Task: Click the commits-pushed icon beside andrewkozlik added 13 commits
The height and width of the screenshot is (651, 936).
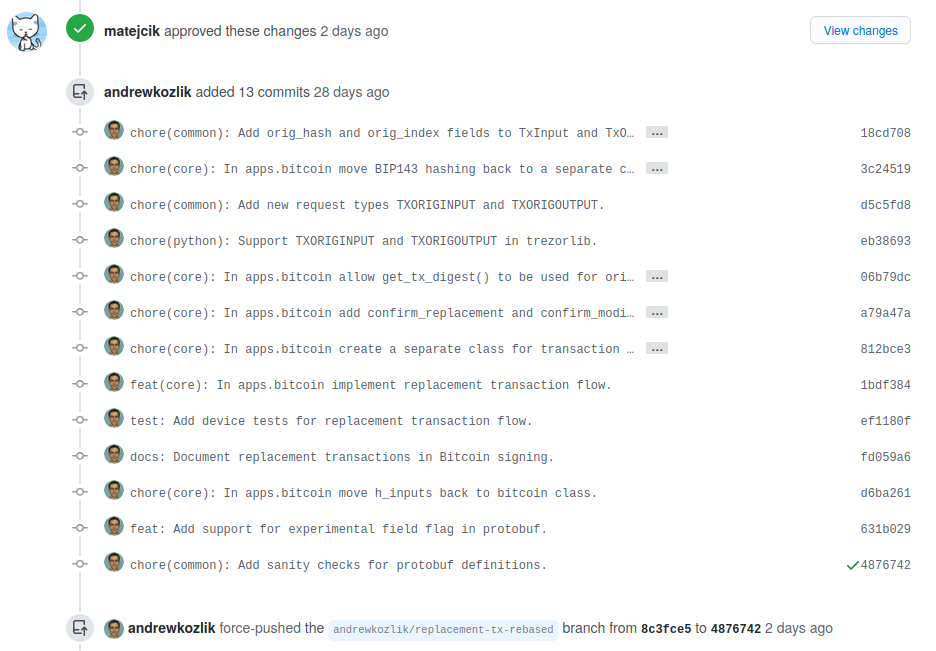Action: [x=80, y=92]
